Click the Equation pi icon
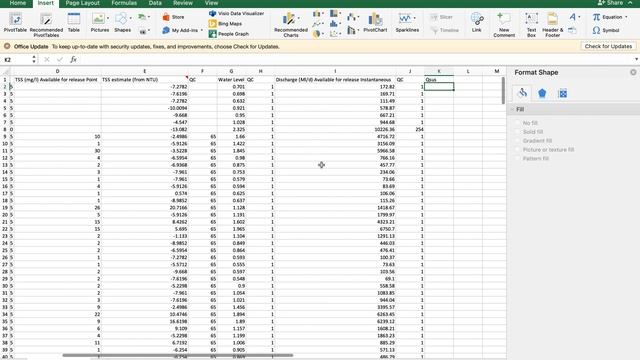 point(596,17)
